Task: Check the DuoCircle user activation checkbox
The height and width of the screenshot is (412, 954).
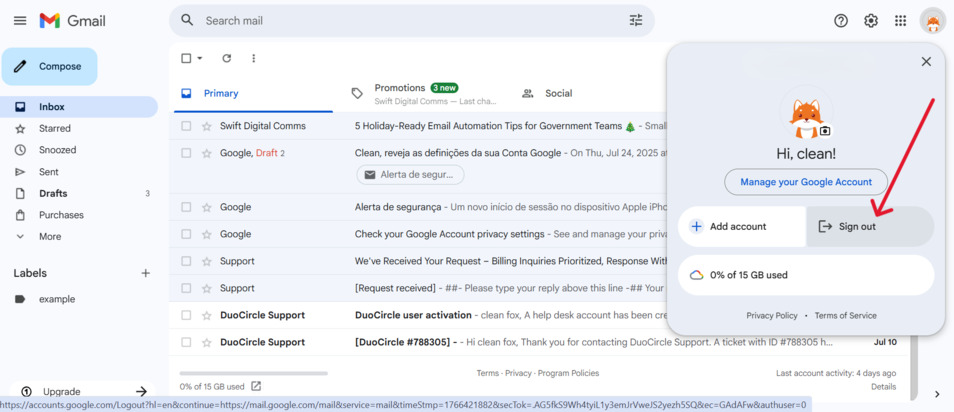Action: [x=186, y=315]
